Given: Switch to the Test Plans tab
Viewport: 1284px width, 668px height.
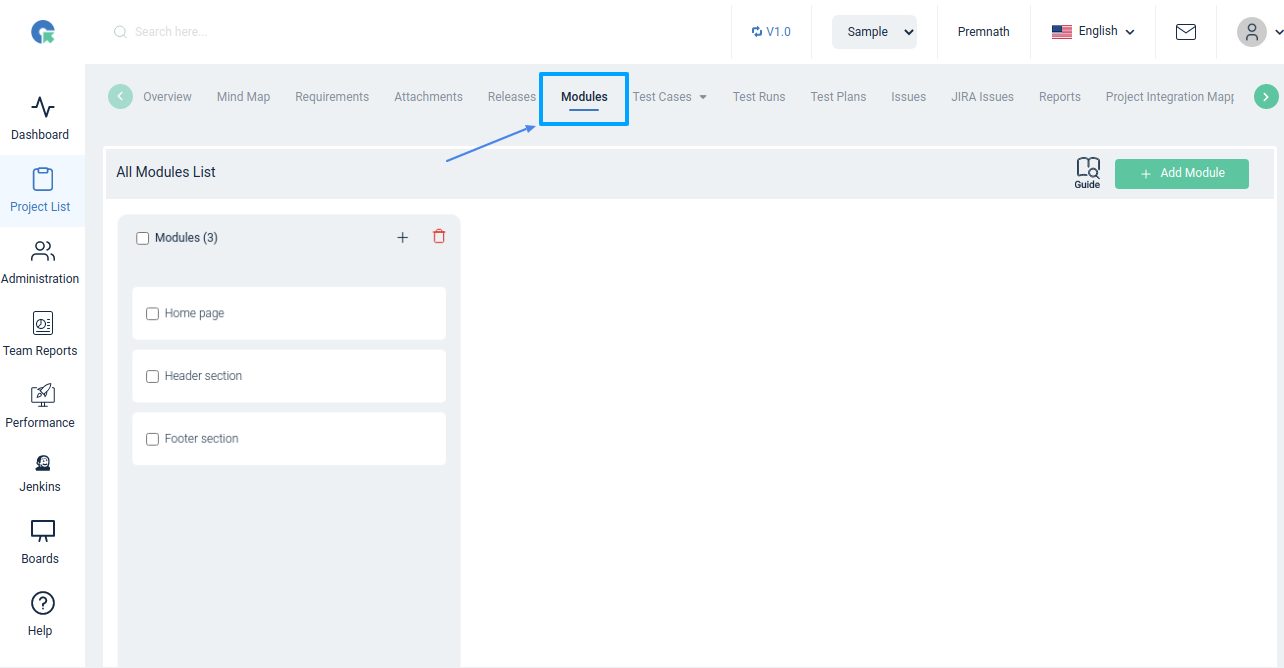Looking at the screenshot, I should tap(838, 97).
